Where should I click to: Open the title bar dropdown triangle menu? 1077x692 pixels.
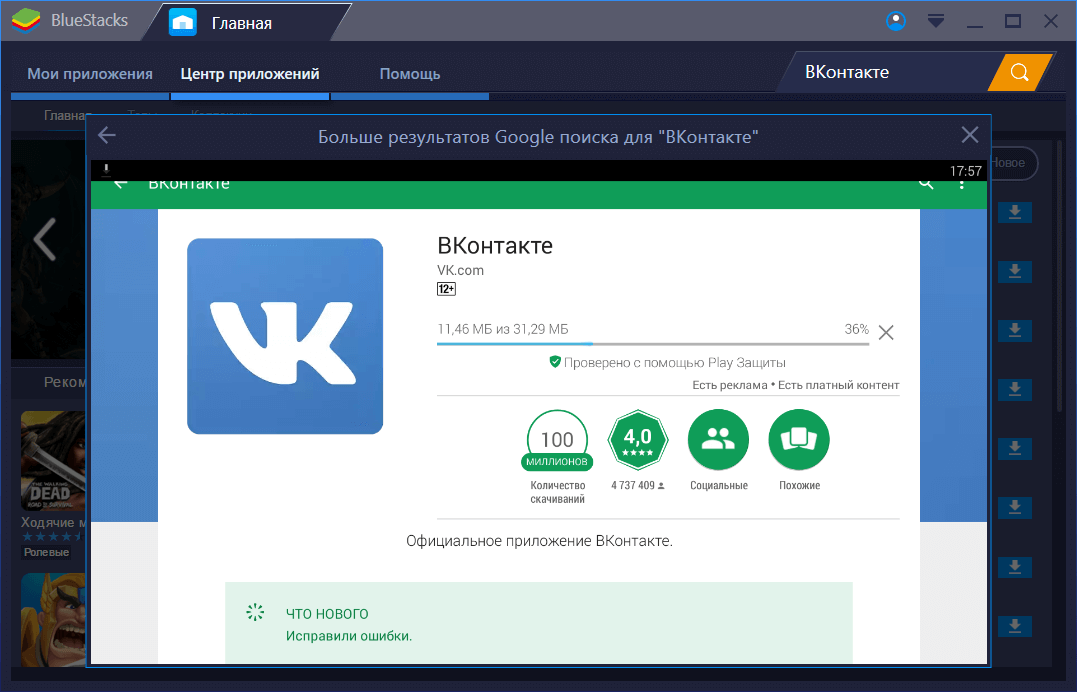pos(936,21)
